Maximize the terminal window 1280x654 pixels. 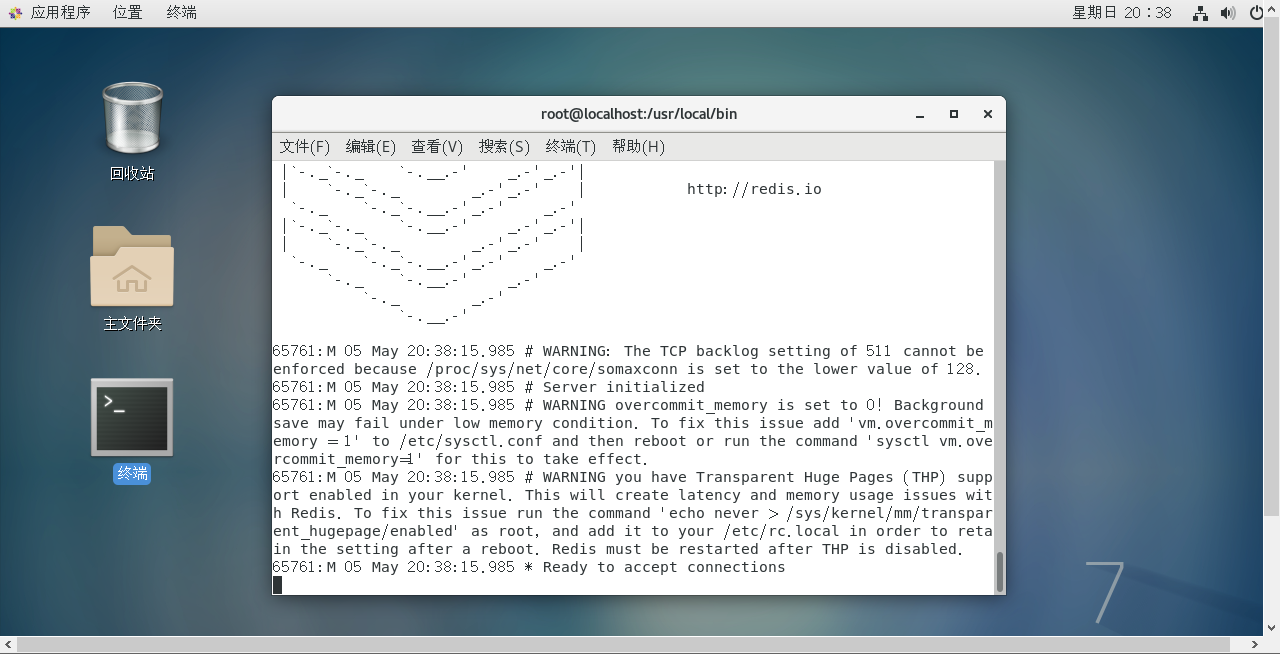[x=954, y=114]
